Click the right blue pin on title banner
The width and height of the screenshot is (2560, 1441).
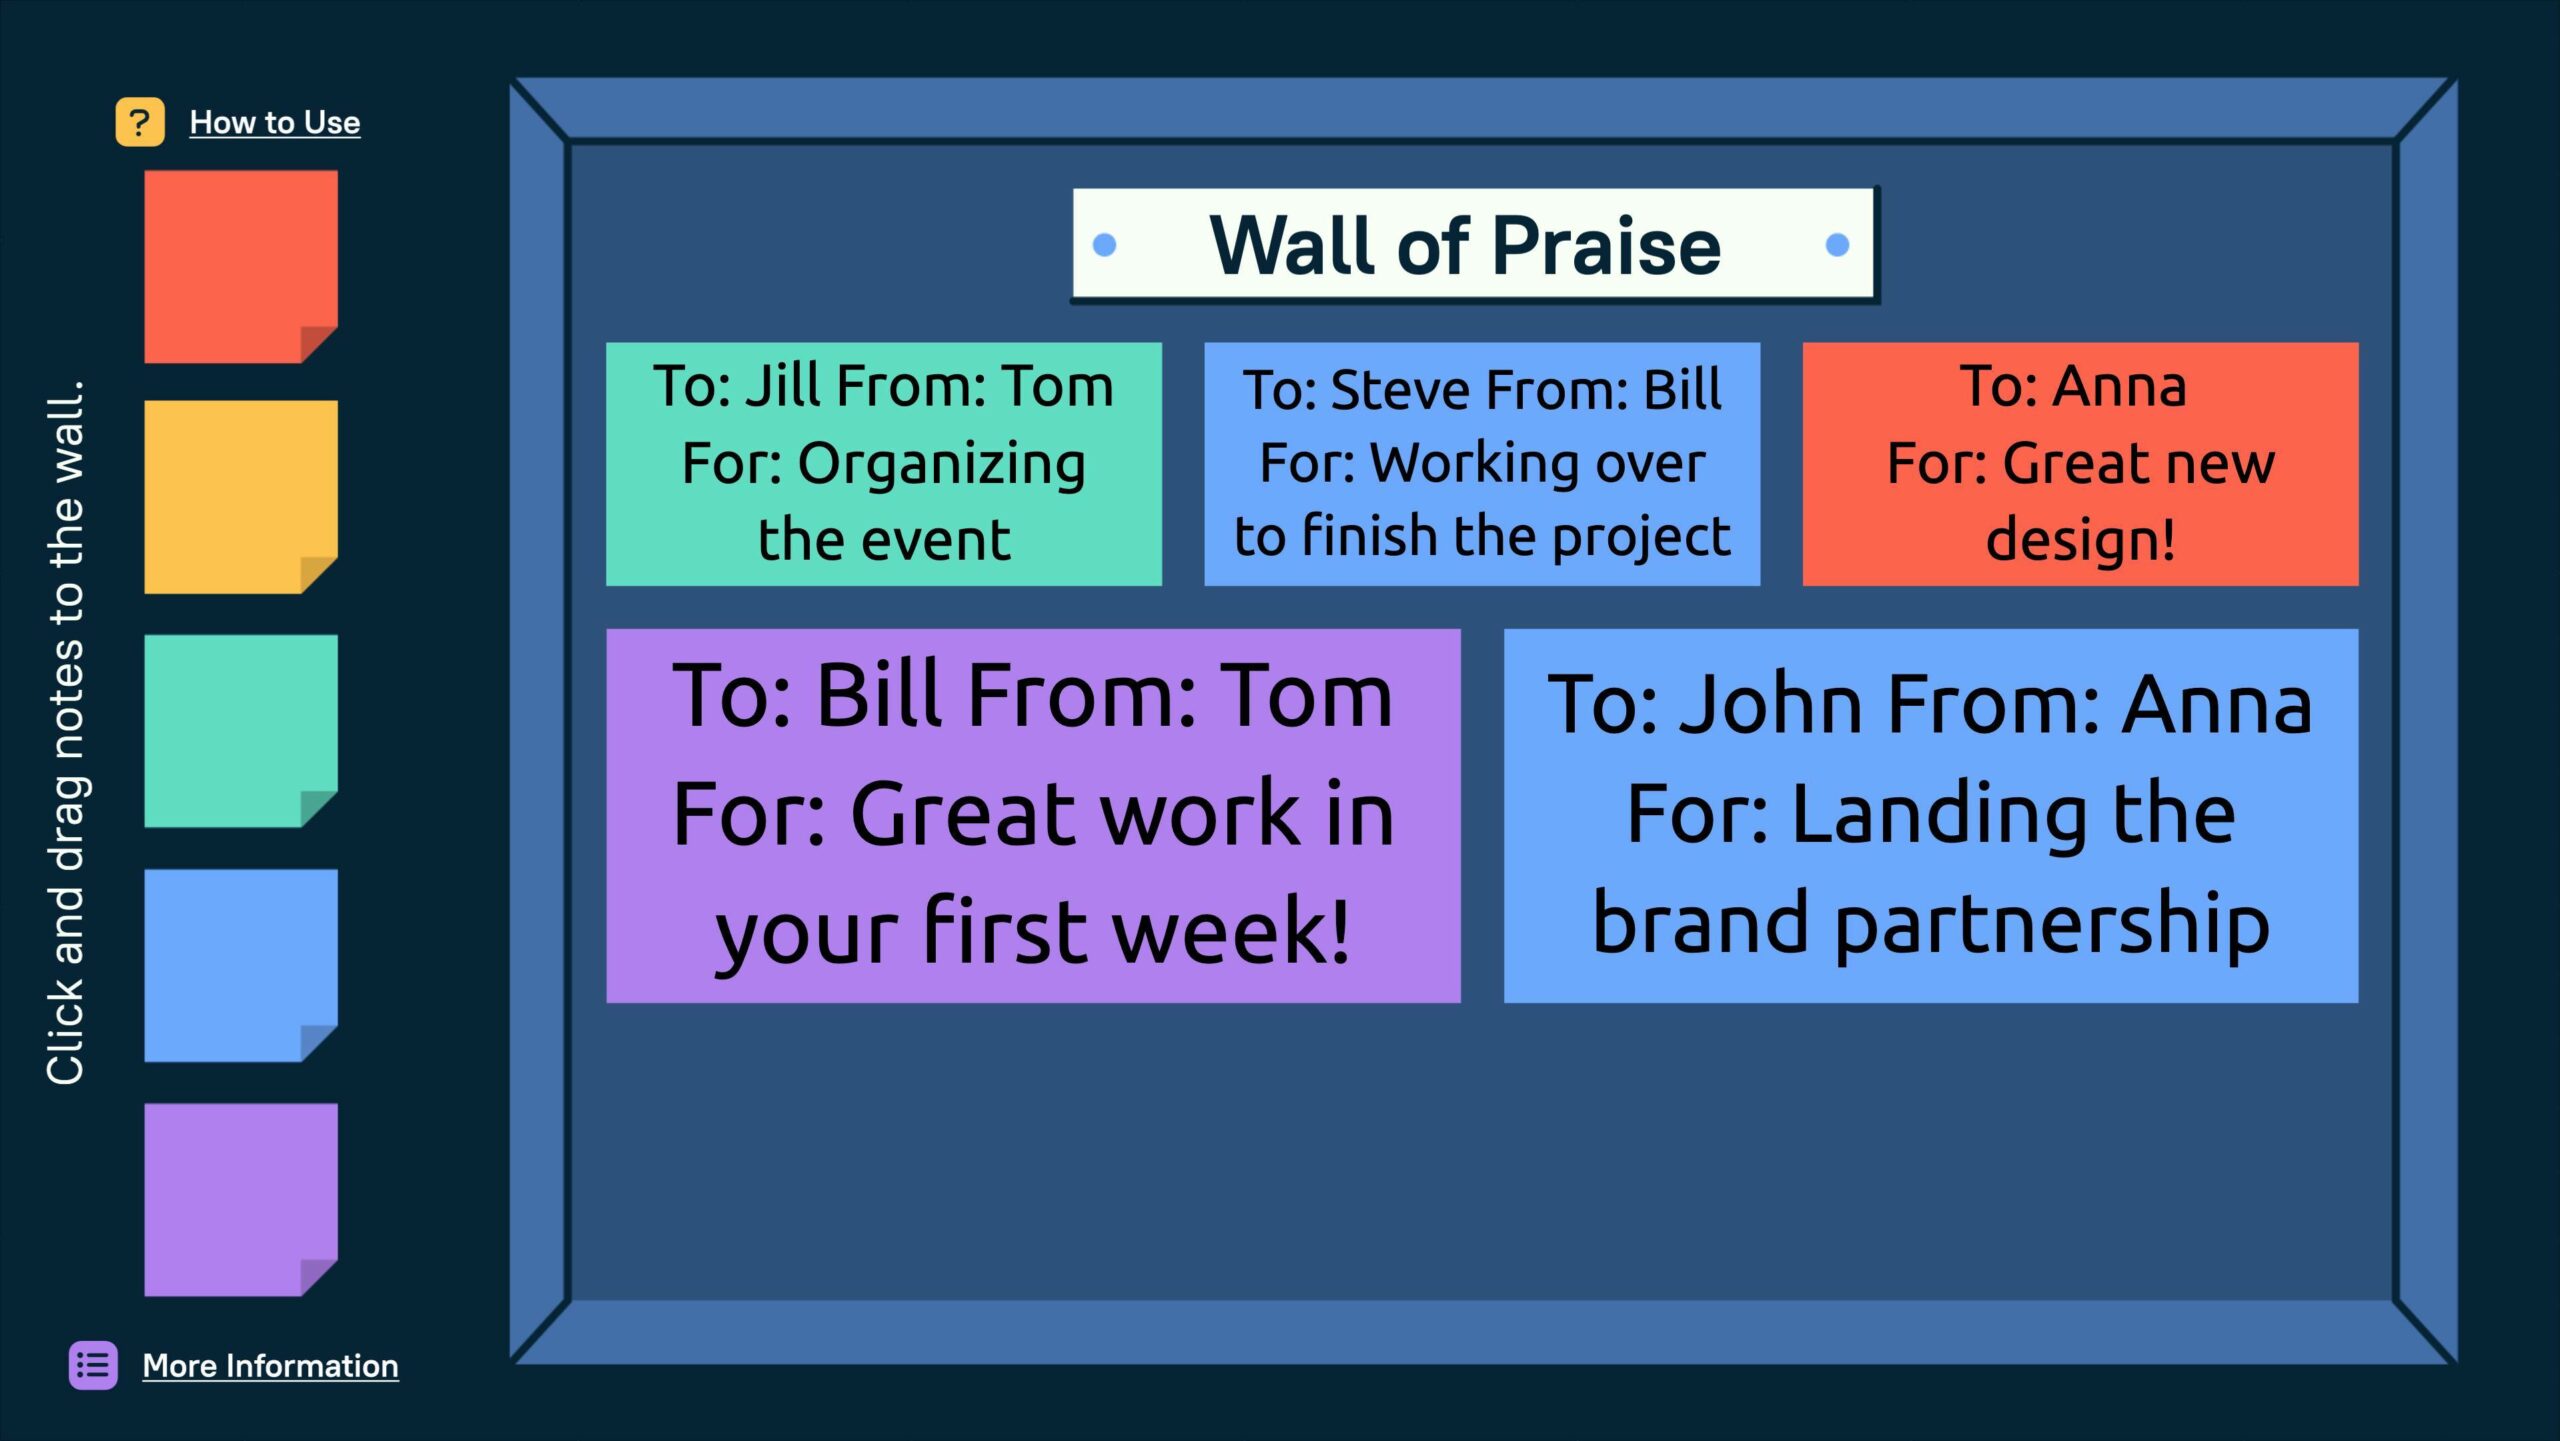pyautogui.click(x=1837, y=245)
